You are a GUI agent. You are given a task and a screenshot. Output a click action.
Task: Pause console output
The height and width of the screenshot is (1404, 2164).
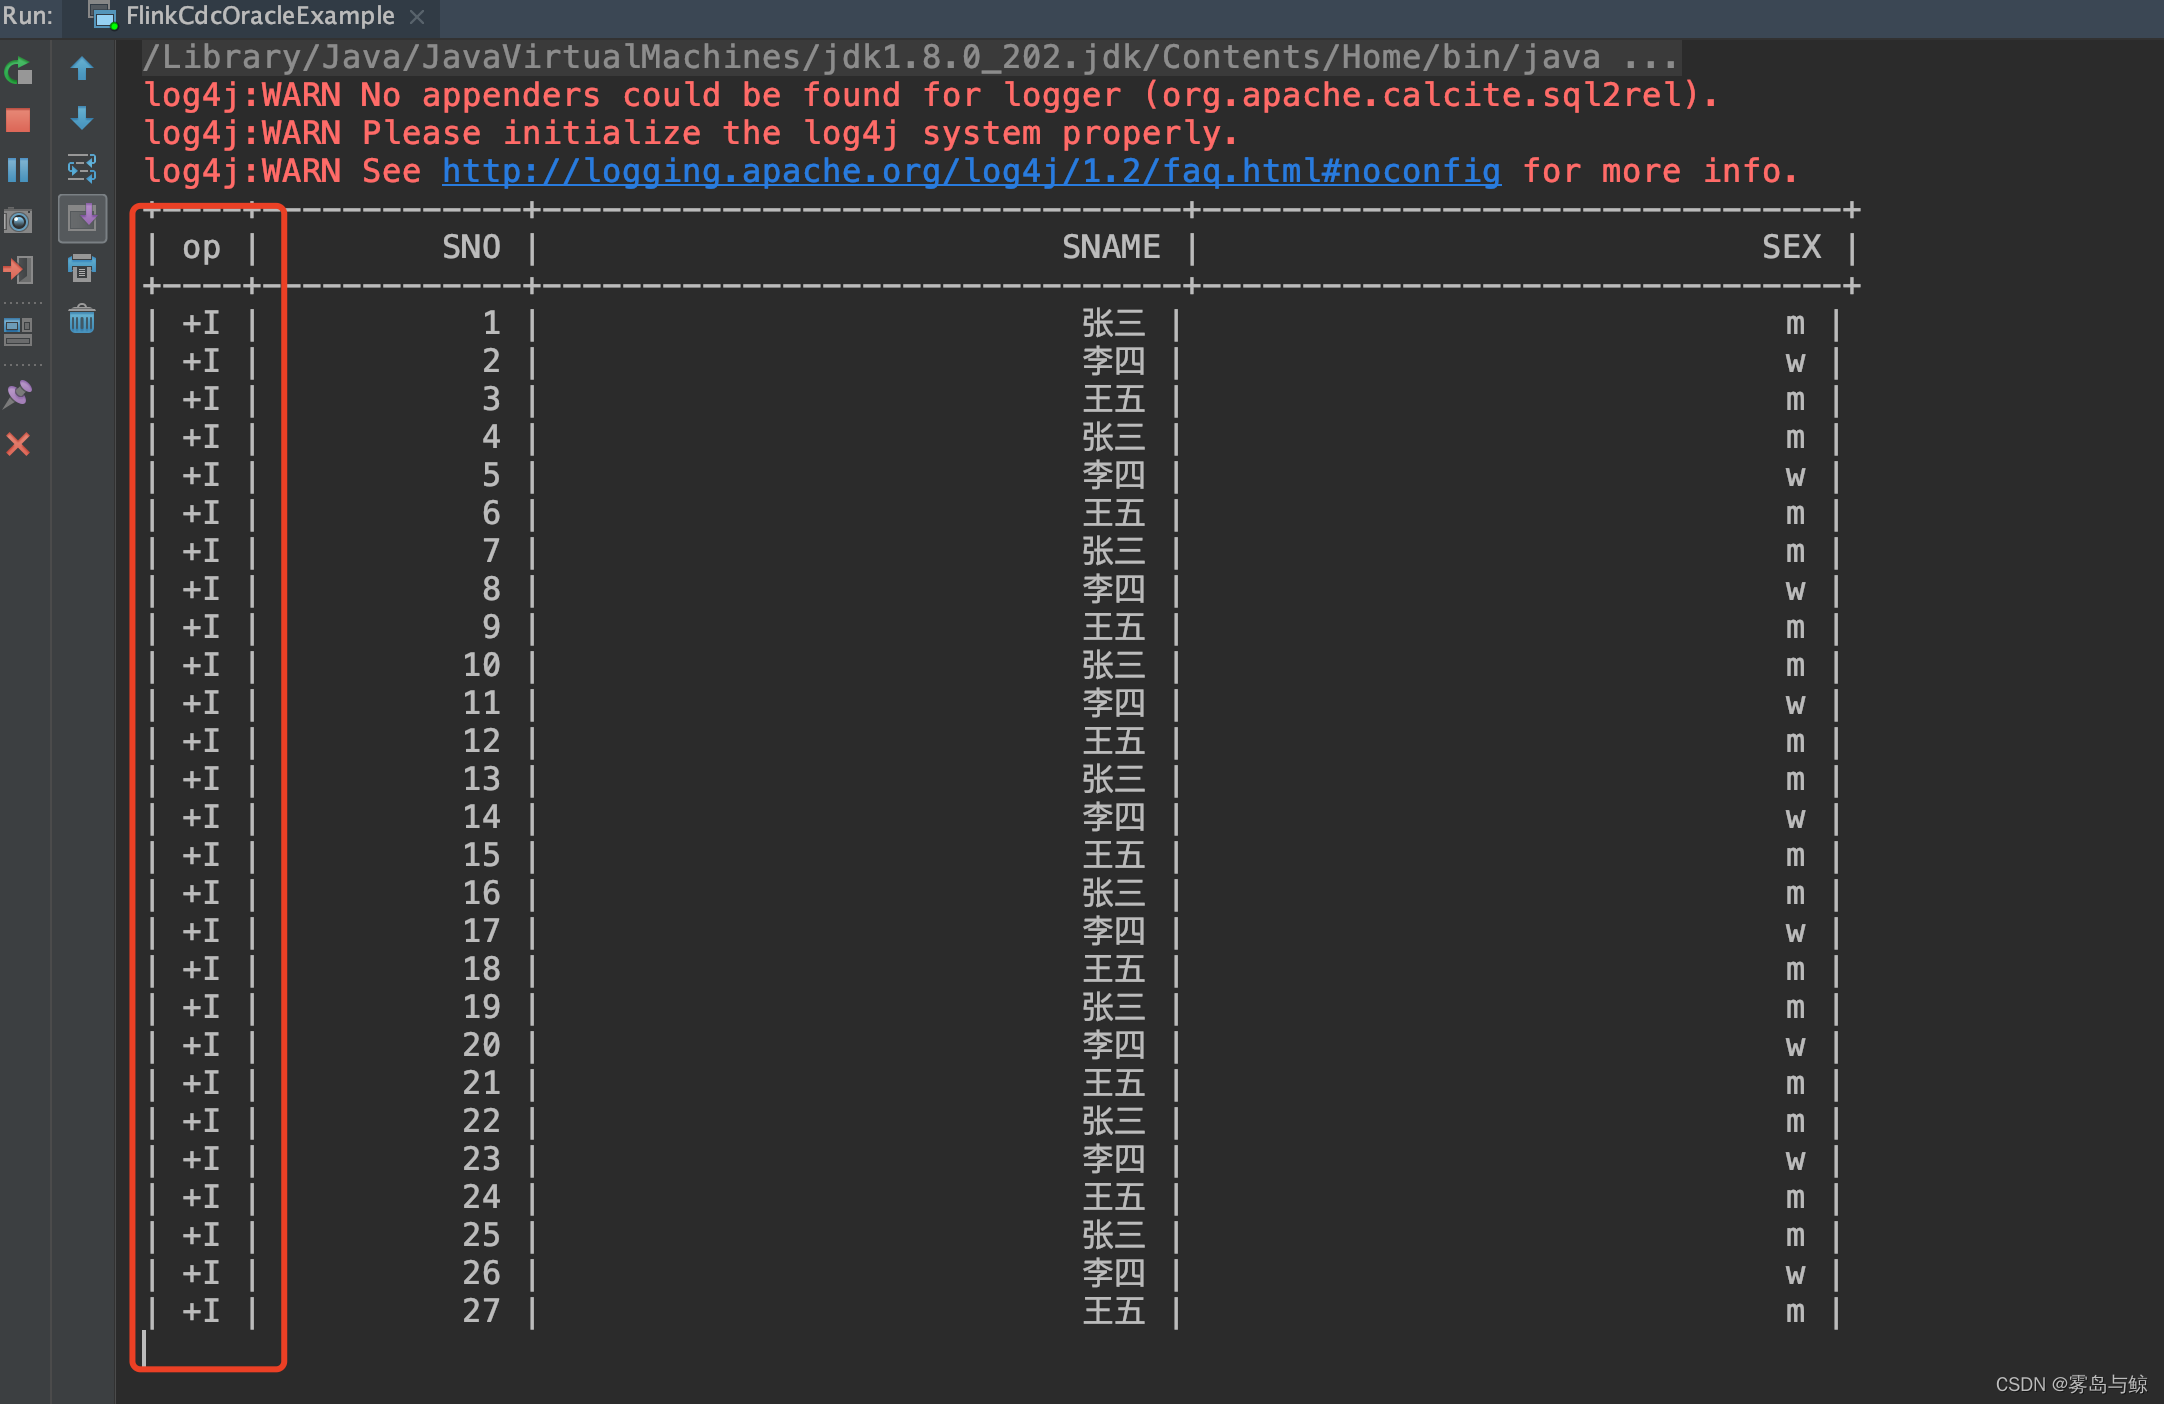[x=18, y=170]
